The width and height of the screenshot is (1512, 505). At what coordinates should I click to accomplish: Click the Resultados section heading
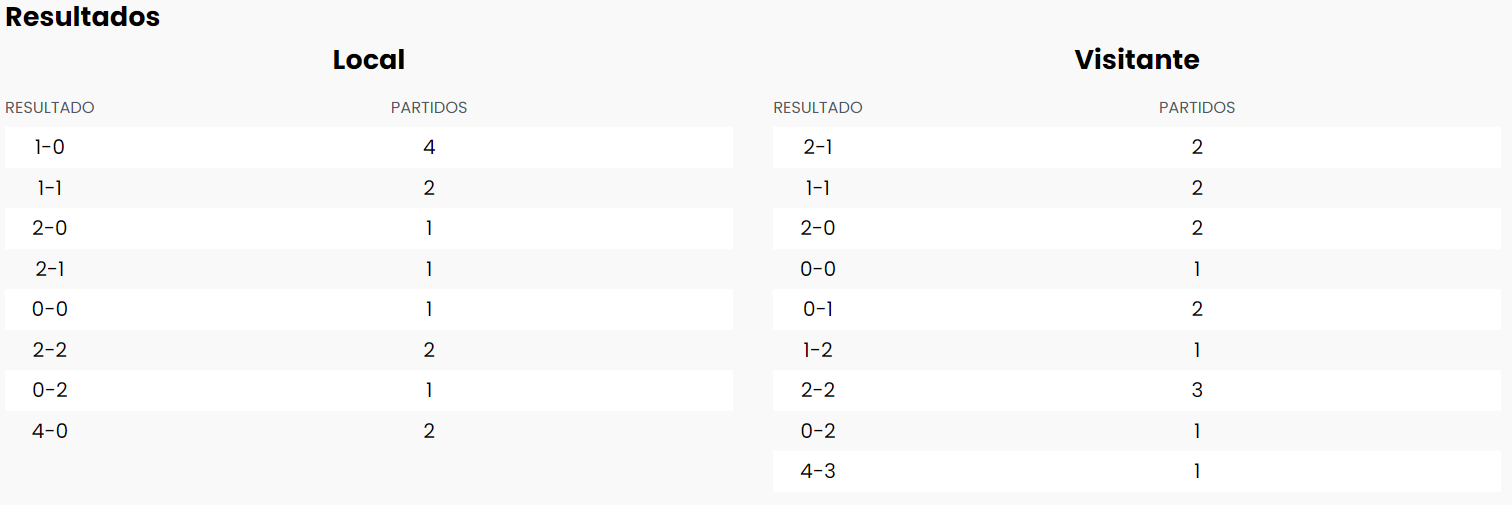[83, 17]
